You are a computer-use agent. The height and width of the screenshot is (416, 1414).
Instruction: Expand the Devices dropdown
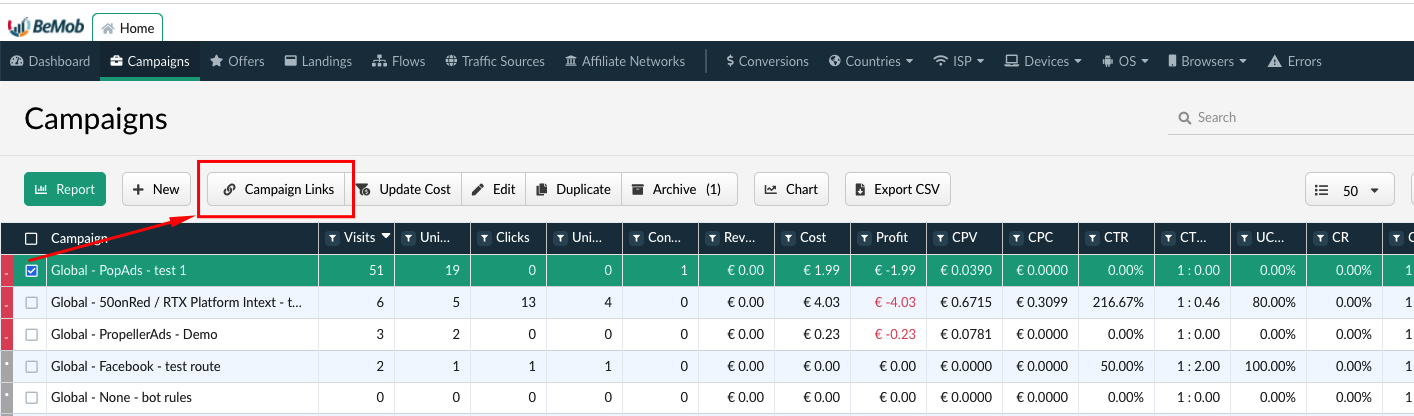[x=1043, y=61]
